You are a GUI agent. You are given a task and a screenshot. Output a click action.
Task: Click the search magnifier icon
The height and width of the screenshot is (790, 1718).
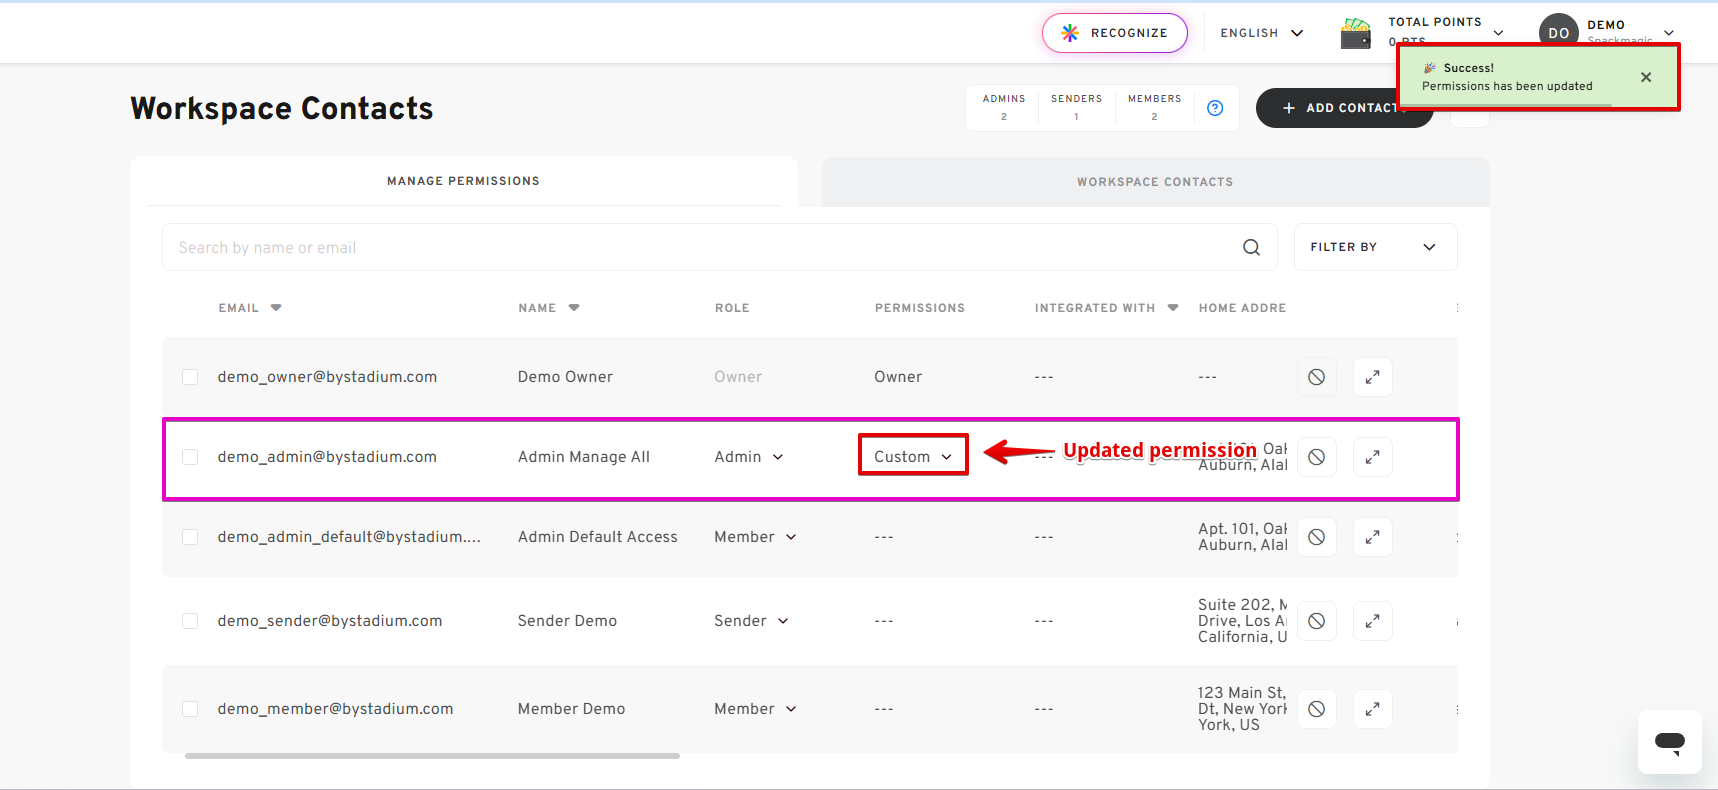(x=1251, y=247)
